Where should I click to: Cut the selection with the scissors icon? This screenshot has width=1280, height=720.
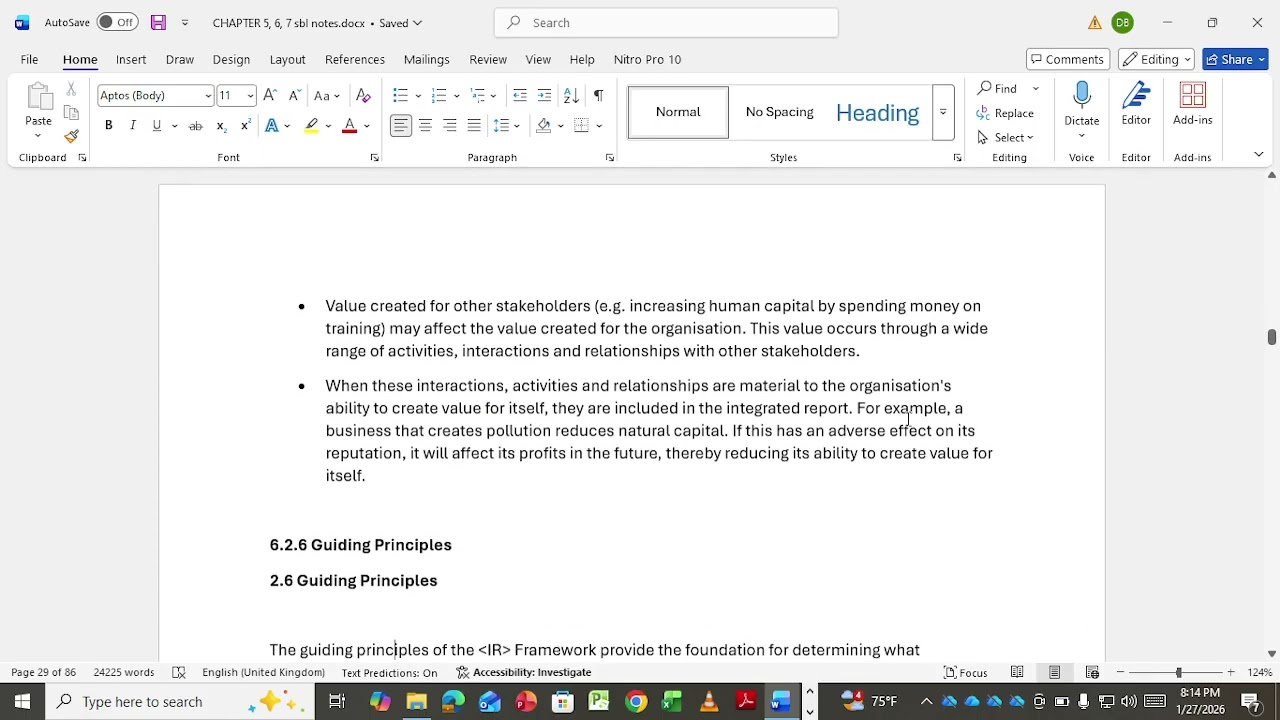71,90
